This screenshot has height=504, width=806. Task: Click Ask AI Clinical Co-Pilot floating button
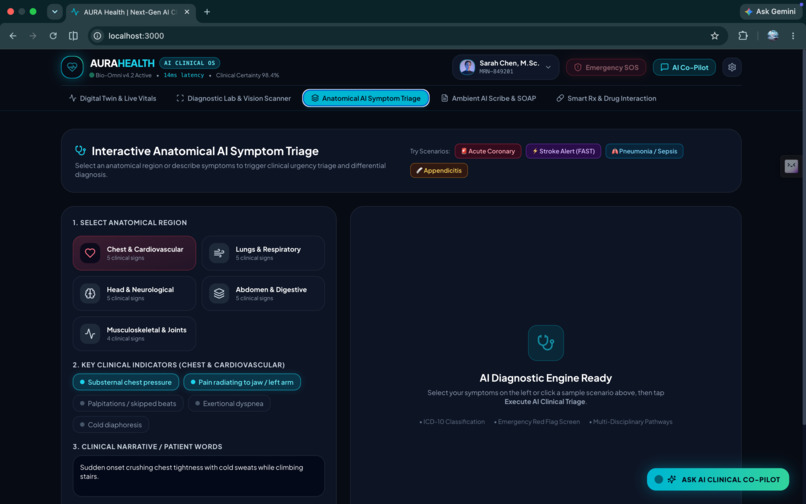[718, 479]
